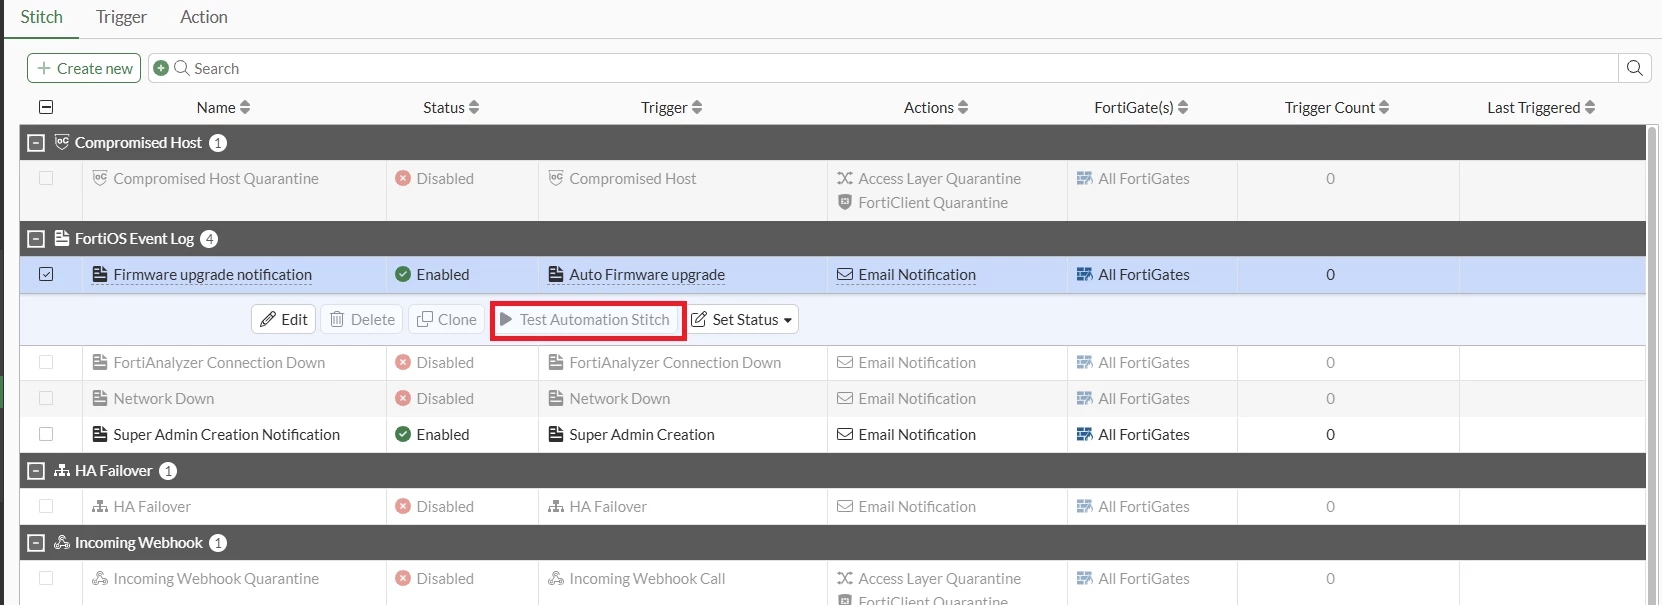
Task: Check the HA Failover row checkbox
Action: [46, 506]
